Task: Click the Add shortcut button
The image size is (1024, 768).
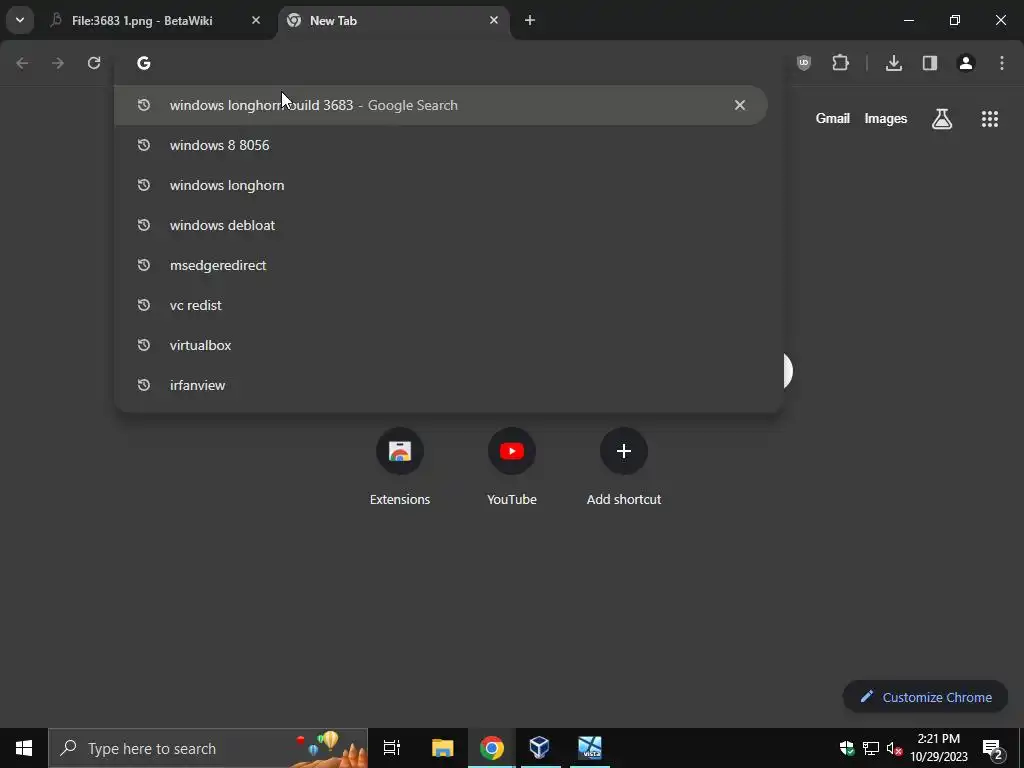Action: pyautogui.click(x=624, y=468)
